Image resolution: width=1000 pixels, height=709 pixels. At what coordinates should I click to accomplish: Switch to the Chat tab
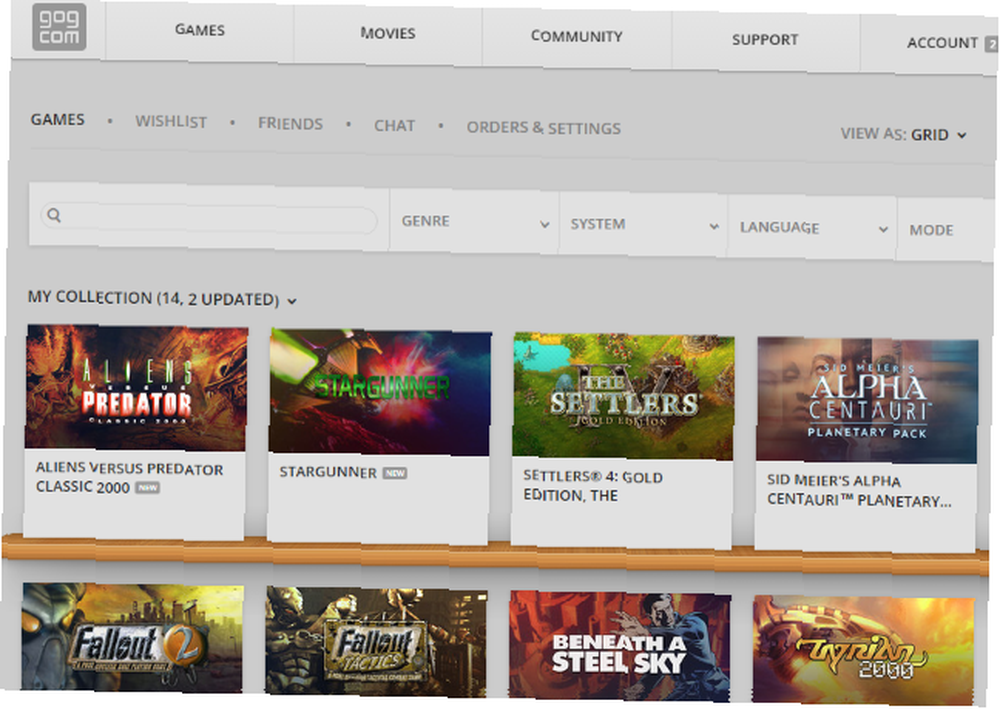[x=394, y=126]
